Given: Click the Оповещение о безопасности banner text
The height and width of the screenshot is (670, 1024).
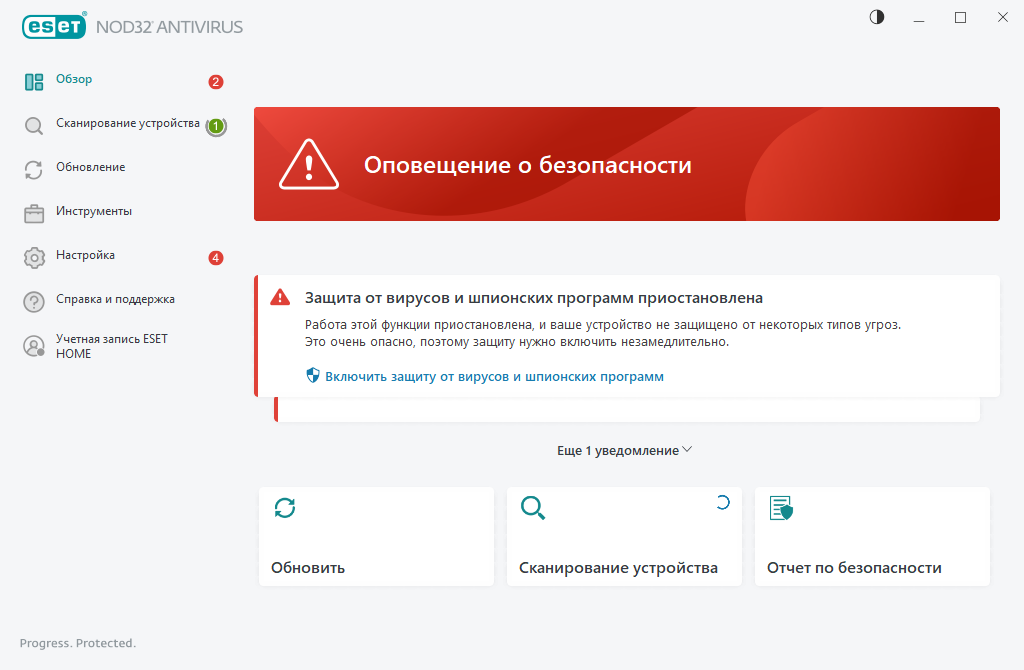Looking at the screenshot, I should point(528,165).
